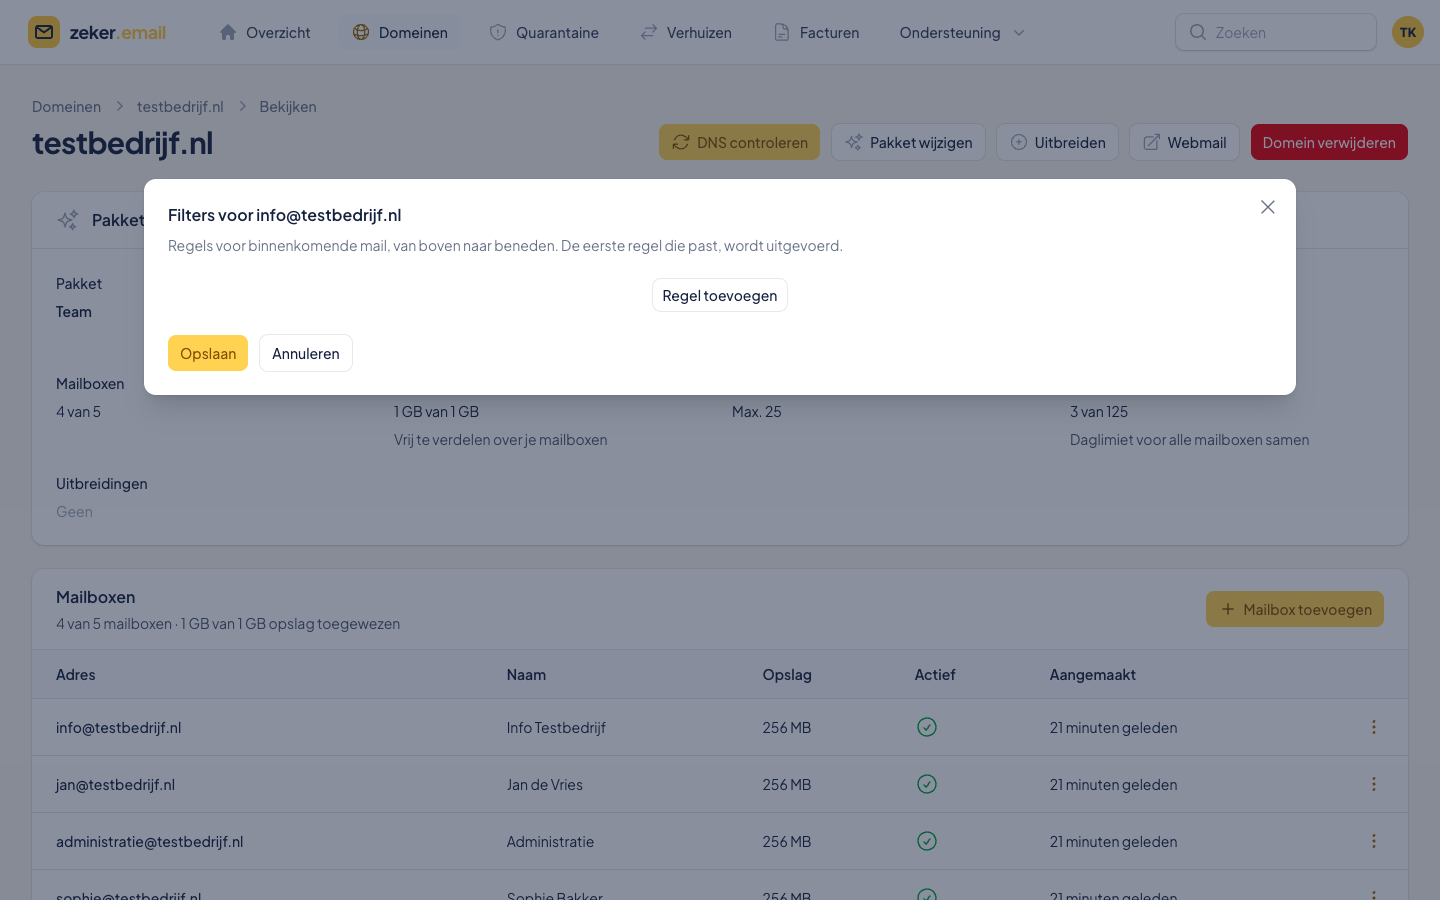The image size is (1440, 900).
Task: Save the filters with Opslaan
Action: (208, 353)
